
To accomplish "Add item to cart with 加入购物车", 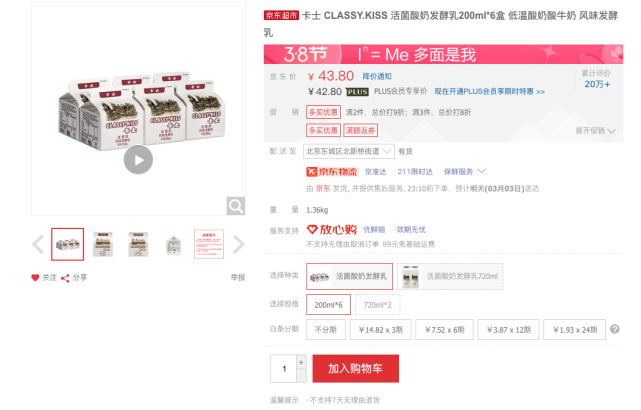I will pyautogui.click(x=356, y=369).
